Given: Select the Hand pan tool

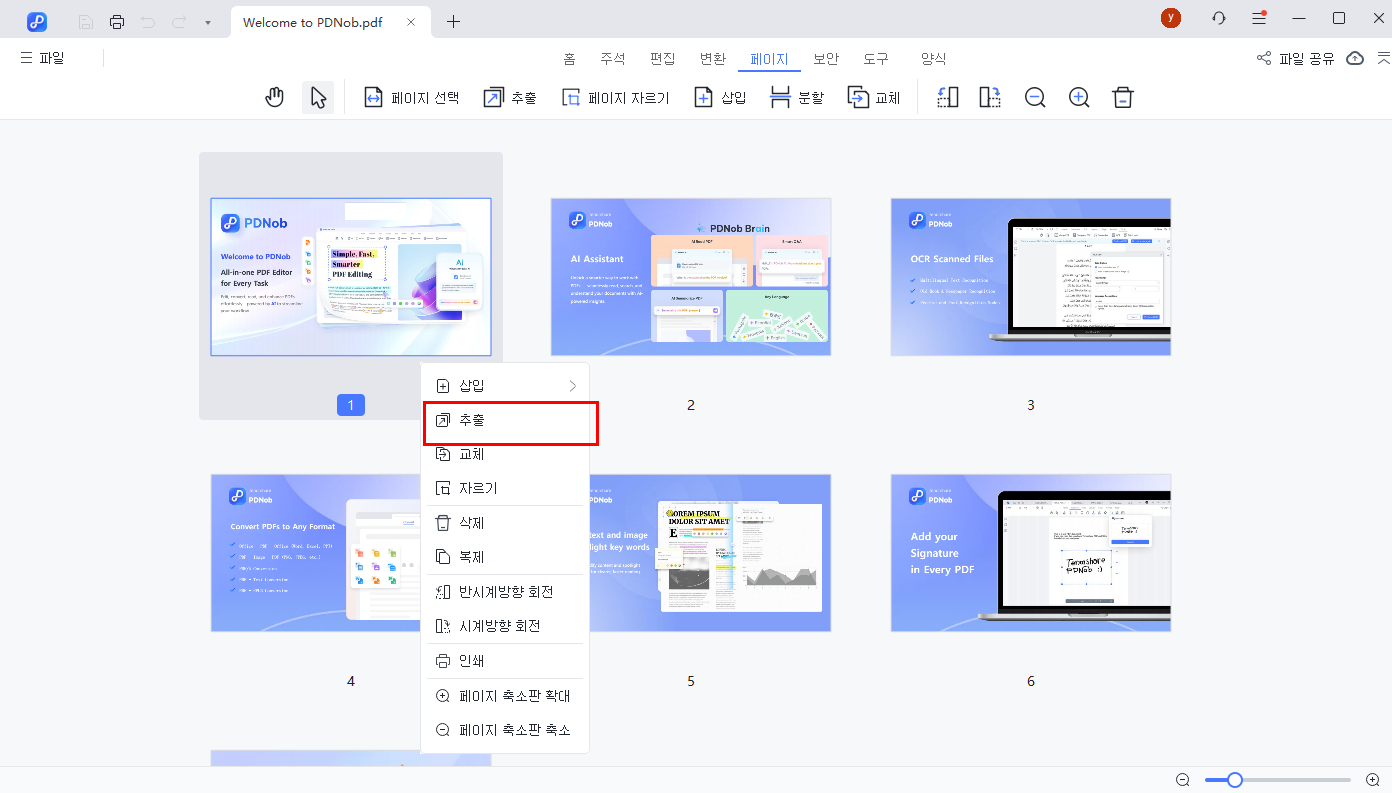Looking at the screenshot, I should (275, 97).
